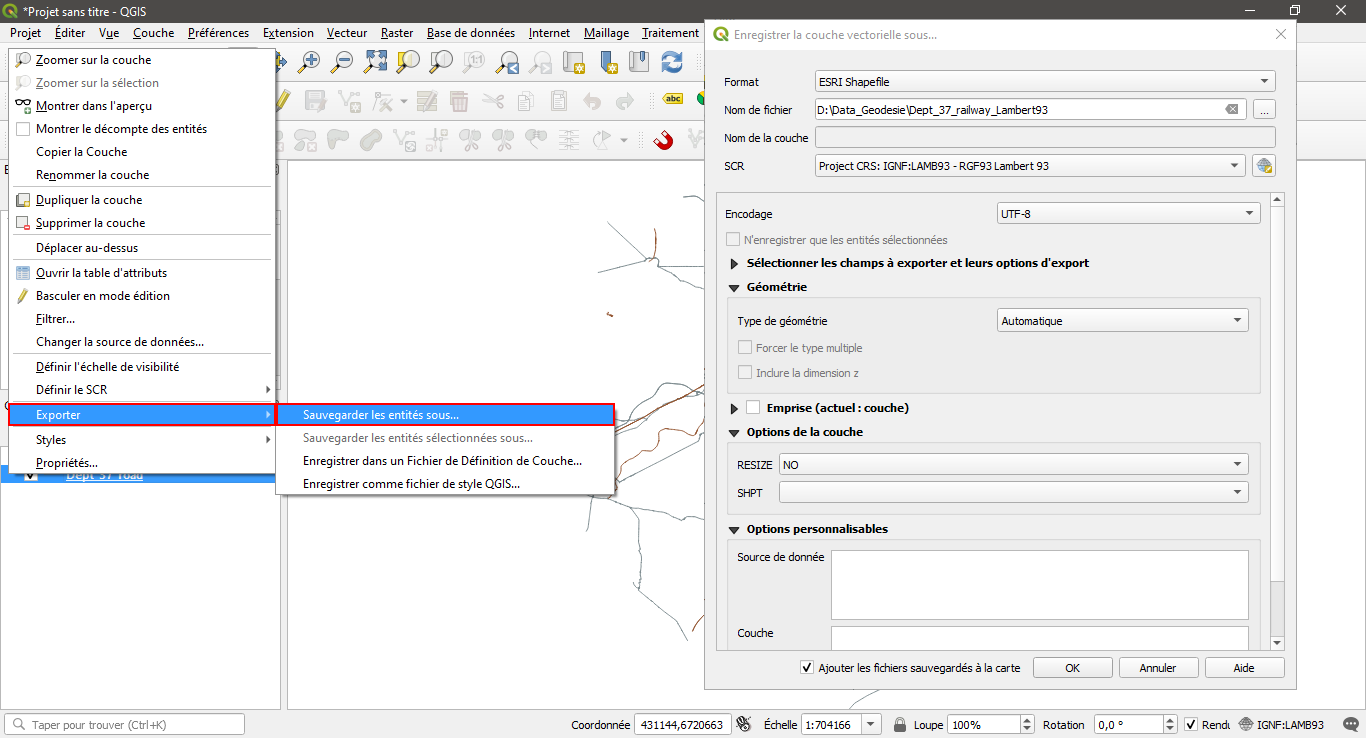Click the Annuler button
The width and height of the screenshot is (1366, 738).
click(x=1158, y=667)
